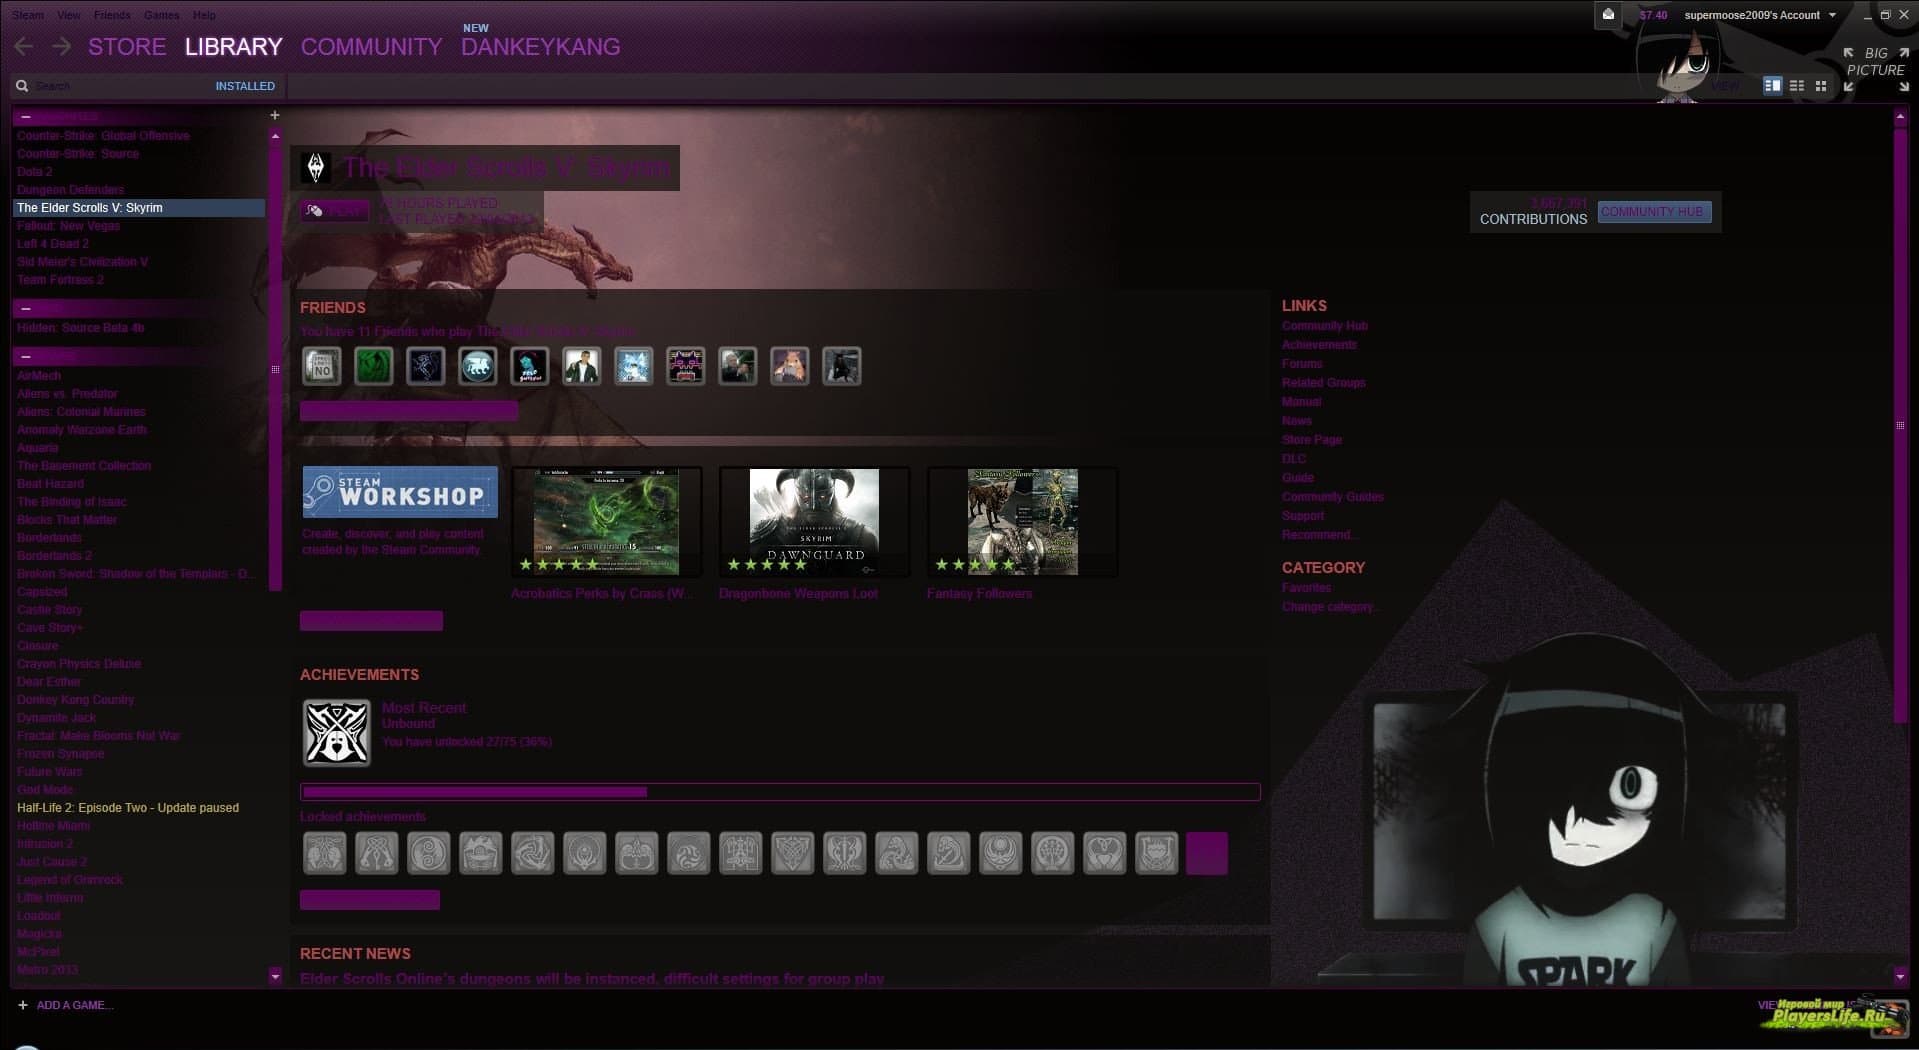
Task: Click the Skyrim dragon logo icon
Action: click(x=316, y=168)
